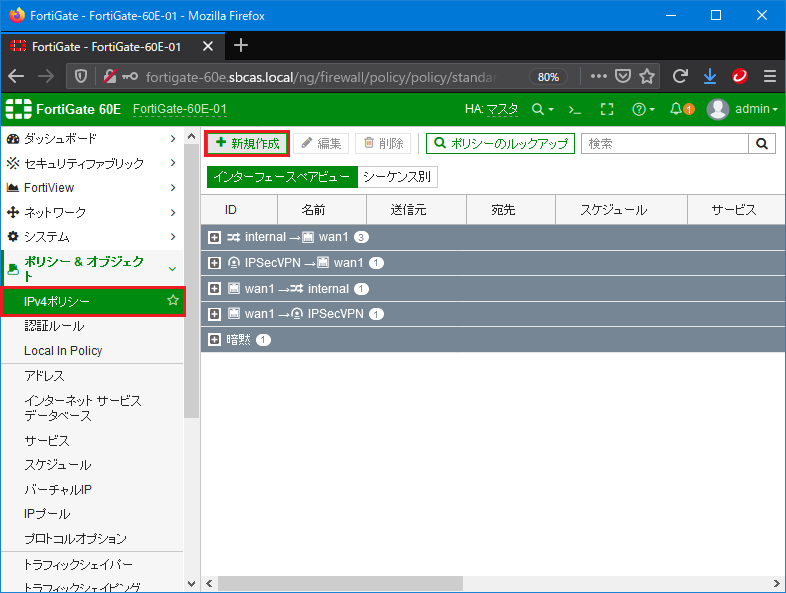786x593 pixels.
Task: Expand システム menu
Action: pos(92,237)
